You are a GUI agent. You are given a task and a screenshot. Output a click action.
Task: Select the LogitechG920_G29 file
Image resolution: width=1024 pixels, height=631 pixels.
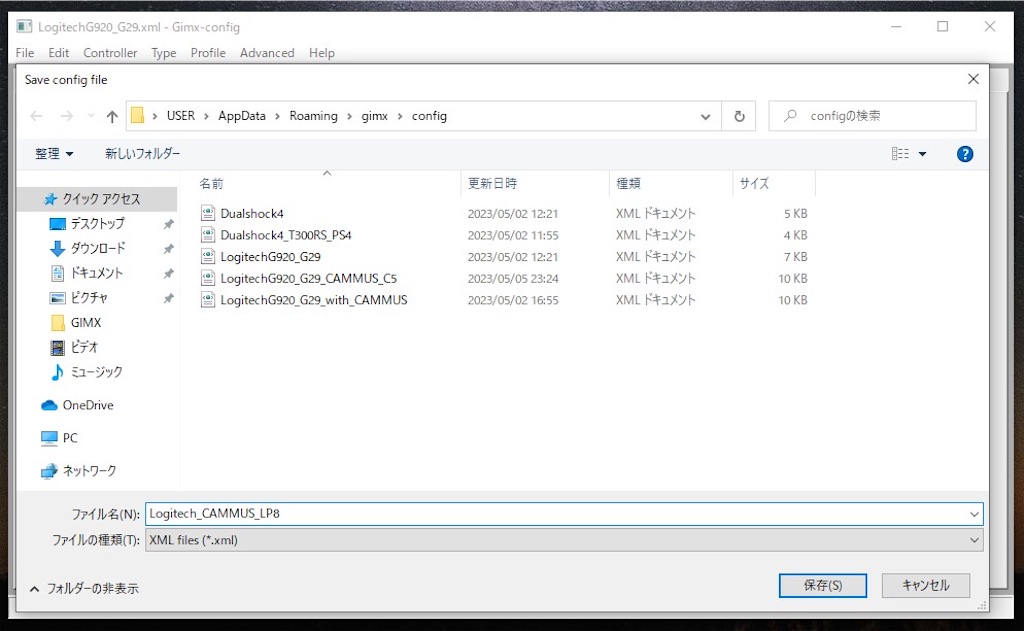tap(270, 257)
